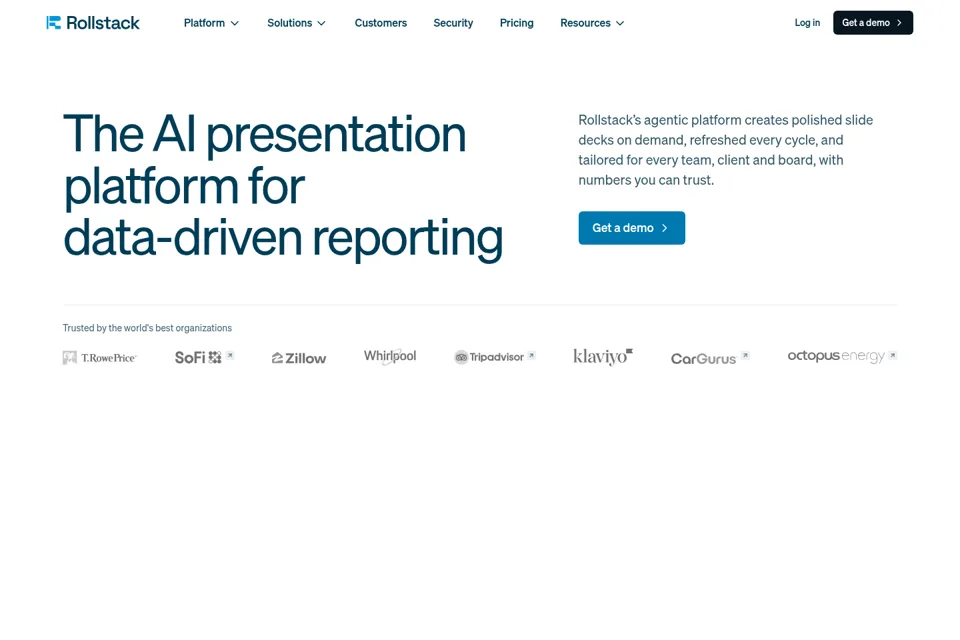Click the Zillow logo
The image size is (960, 640).
pyautogui.click(x=299, y=358)
